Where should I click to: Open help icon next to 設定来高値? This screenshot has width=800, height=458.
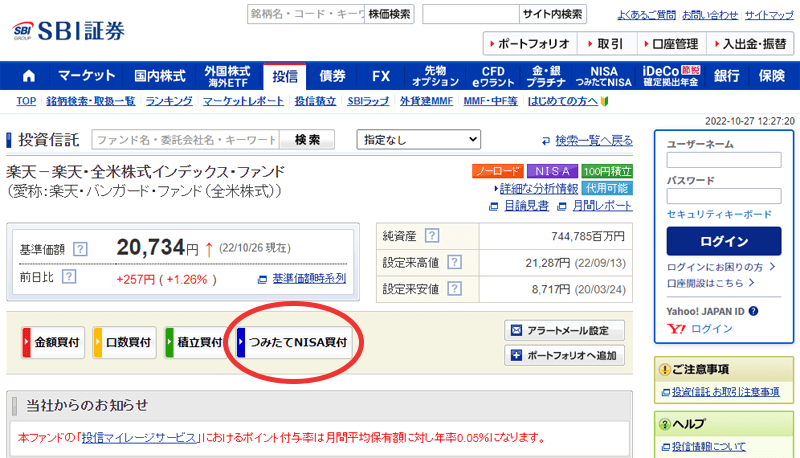(x=454, y=262)
